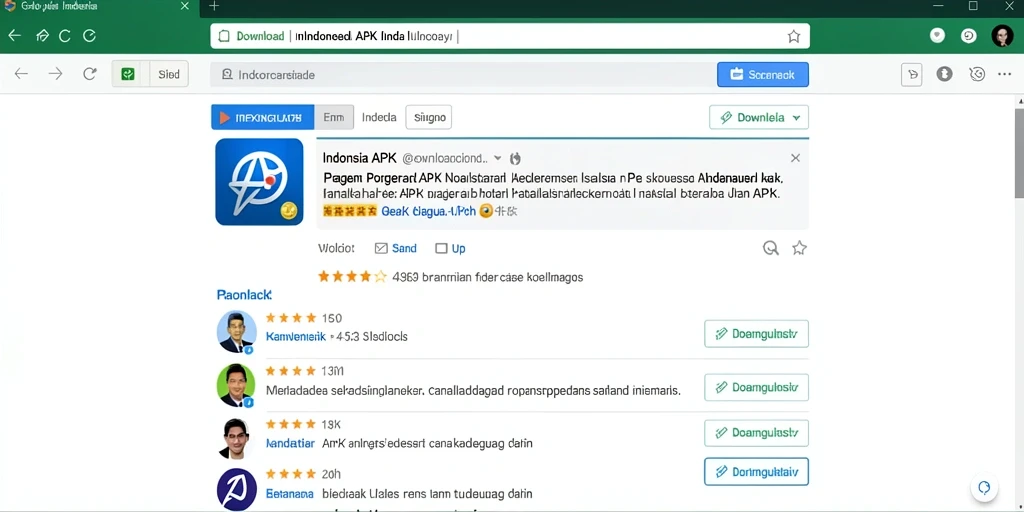Click the home icon in the green bar
The width and height of the screenshot is (1024, 512).
(x=42, y=36)
